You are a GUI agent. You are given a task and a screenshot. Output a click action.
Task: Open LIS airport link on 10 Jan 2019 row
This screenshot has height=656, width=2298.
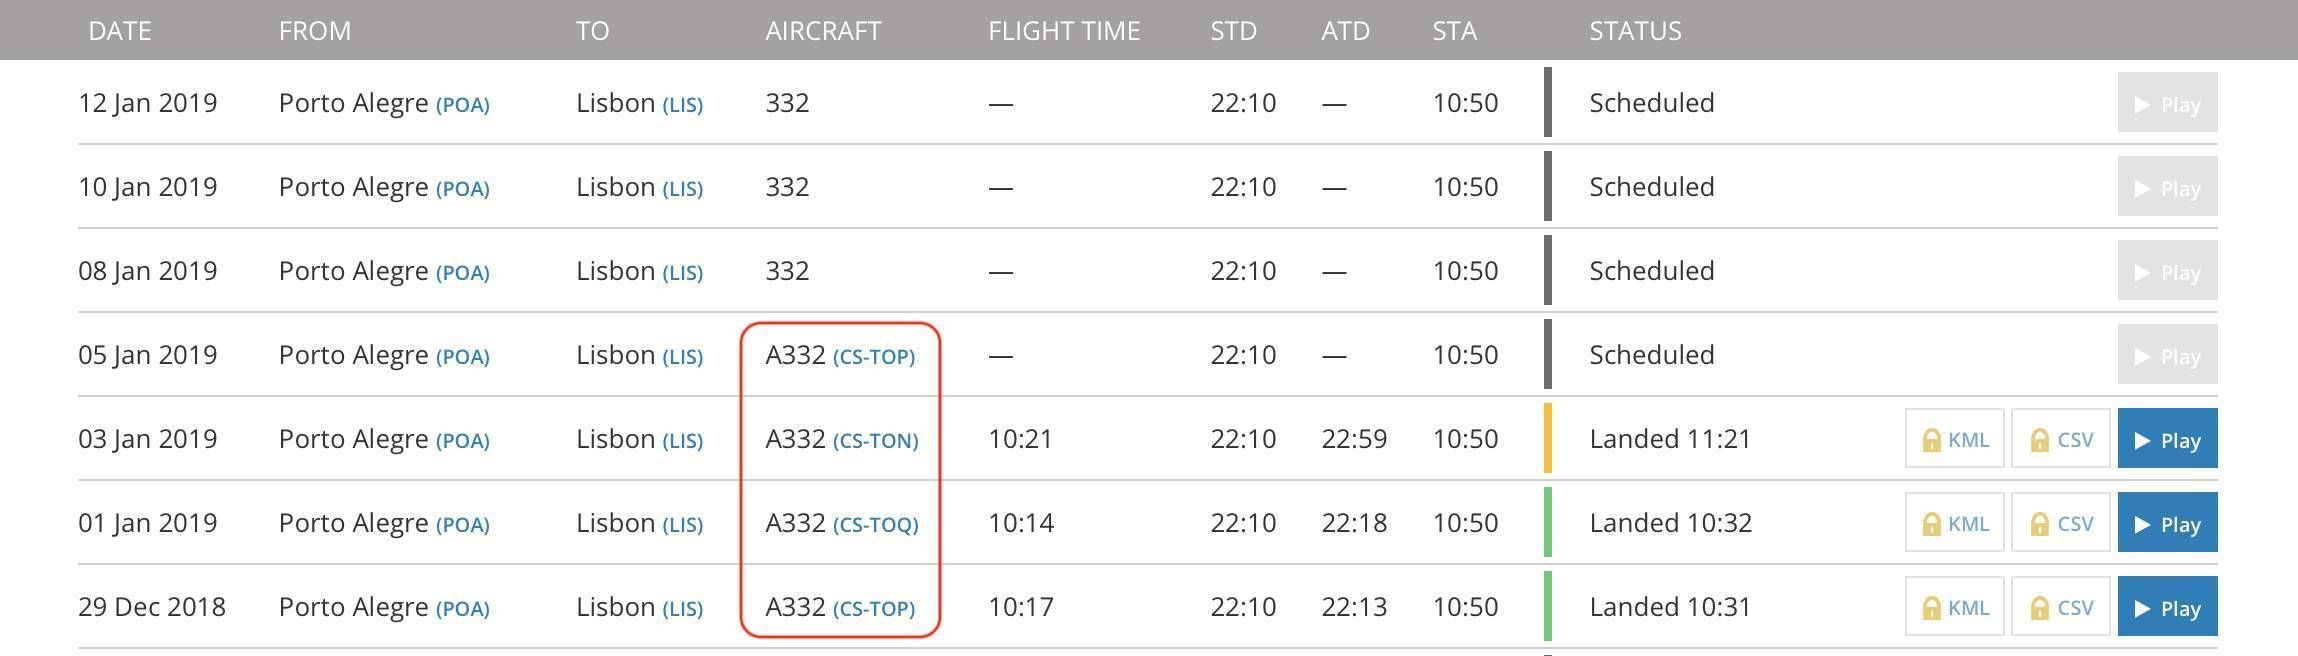[x=683, y=188]
